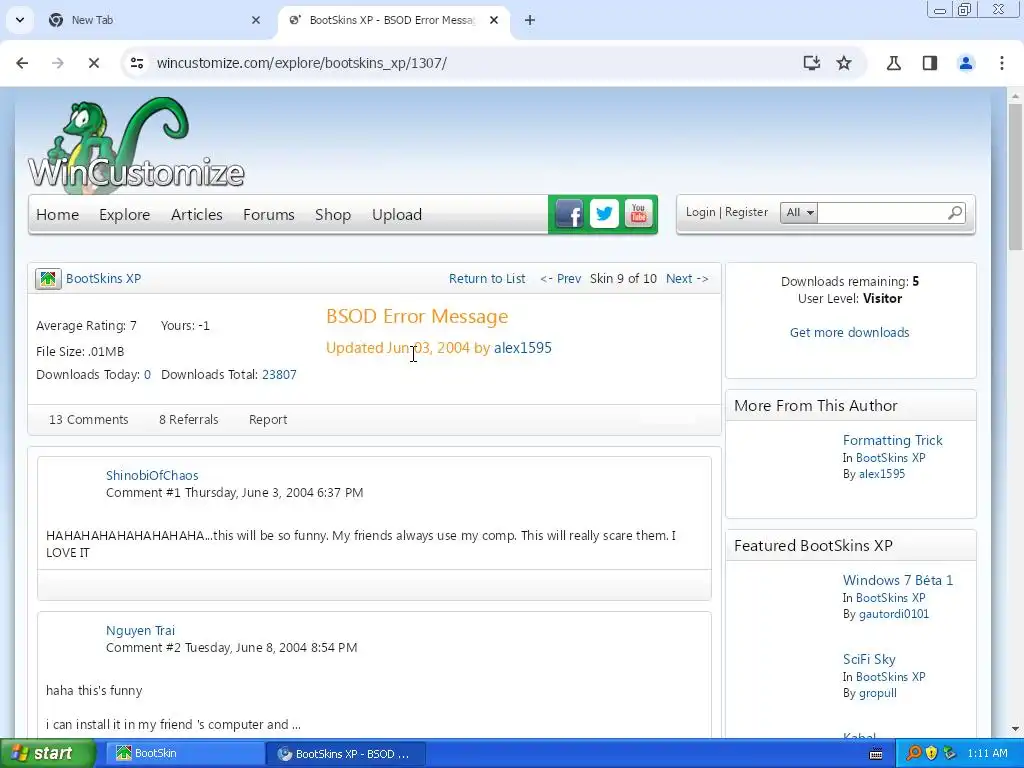Switch to 8 Referrals tab
The image size is (1024, 768).
(x=189, y=420)
